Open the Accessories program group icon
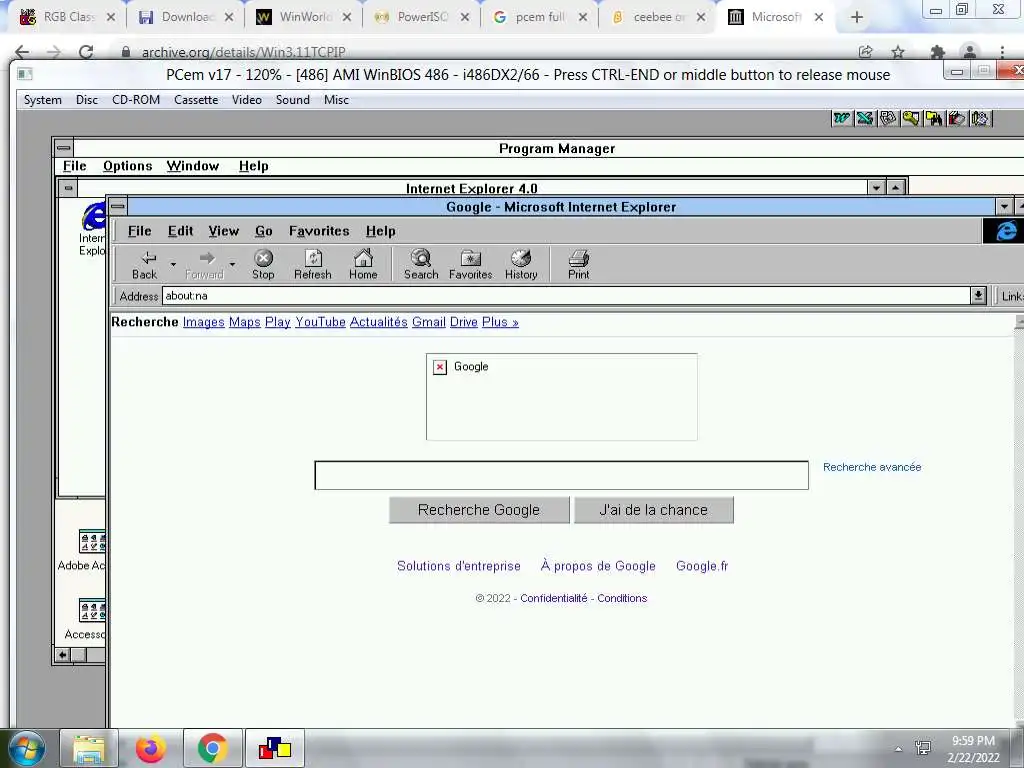The image size is (1024, 768). [x=92, y=611]
